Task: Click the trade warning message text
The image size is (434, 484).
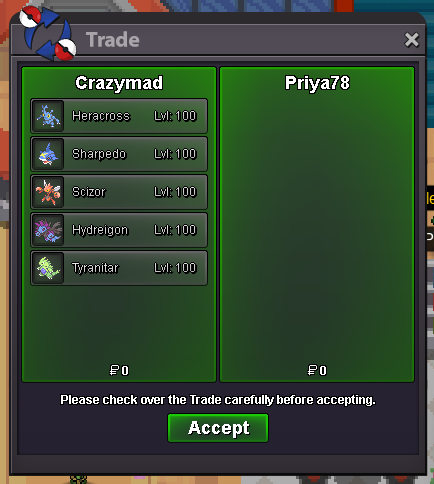Action: [x=218, y=400]
